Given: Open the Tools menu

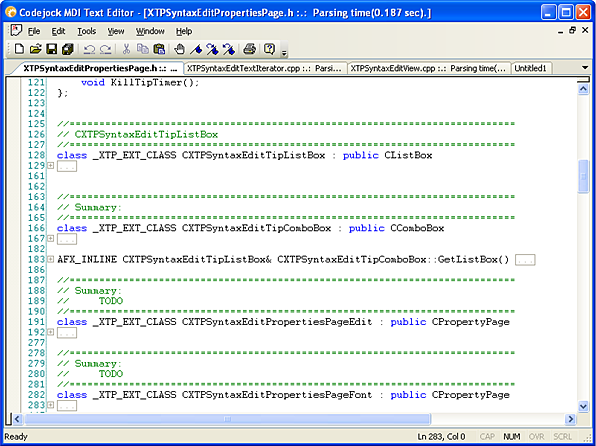Looking at the screenshot, I should click(87, 31).
